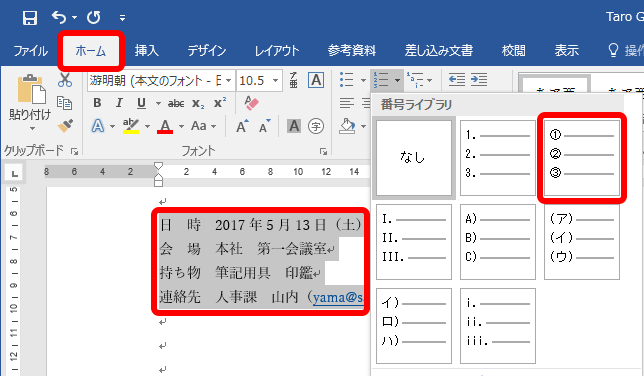Screen dimensions: 644x376
Task: Select circled ①②③ numbering format
Action: point(582,158)
